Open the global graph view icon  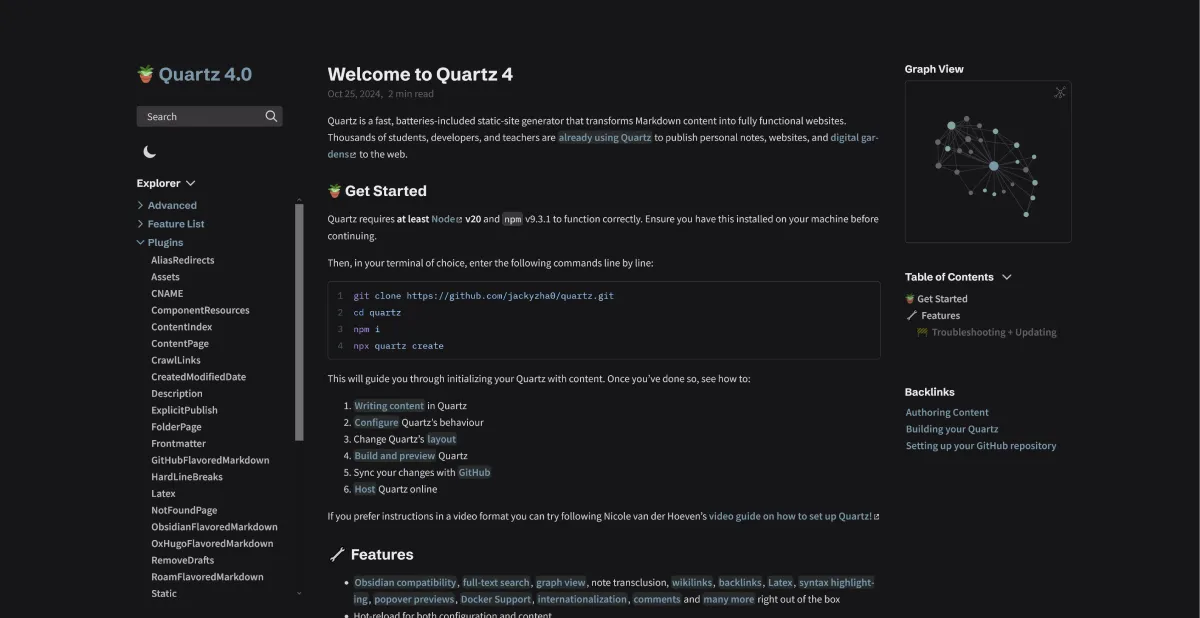point(1060,93)
